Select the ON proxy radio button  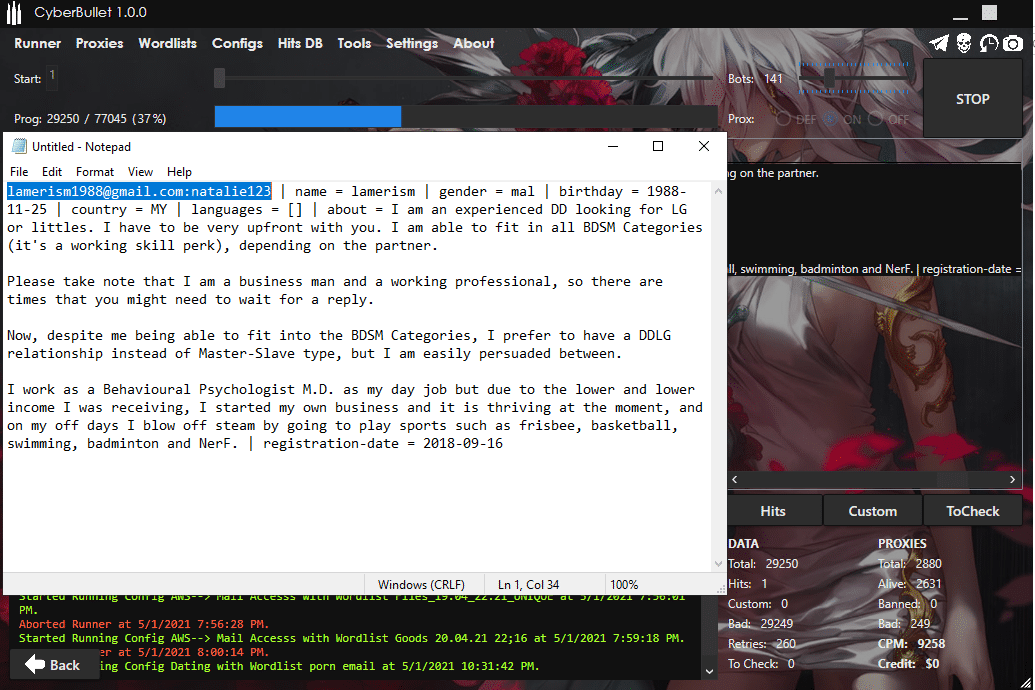[830, 119]
